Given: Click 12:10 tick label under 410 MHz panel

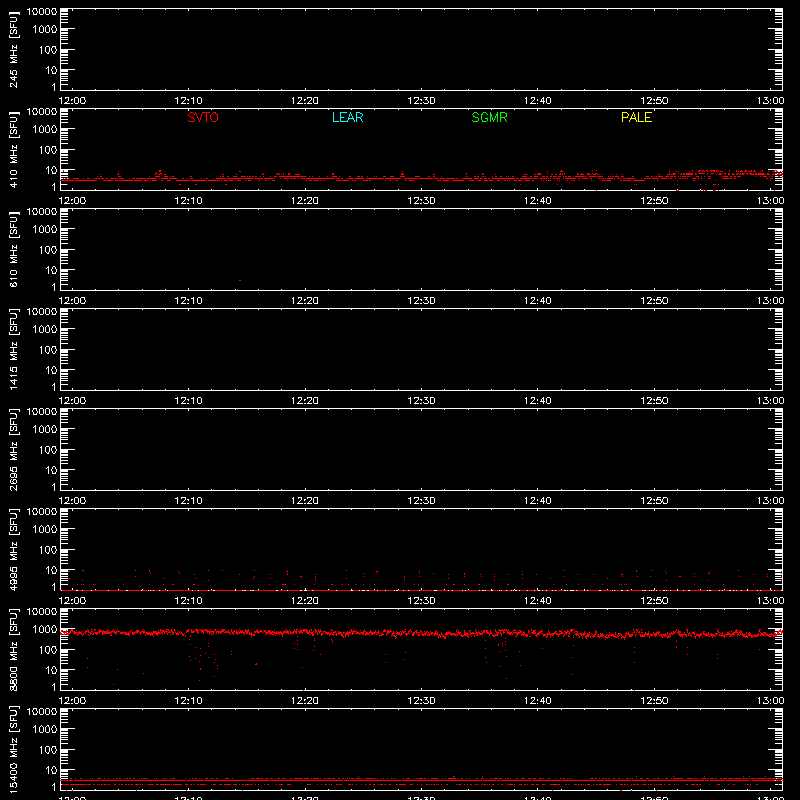Looking at the screenshot, I should pyautogui.click(x=188, y=201).
